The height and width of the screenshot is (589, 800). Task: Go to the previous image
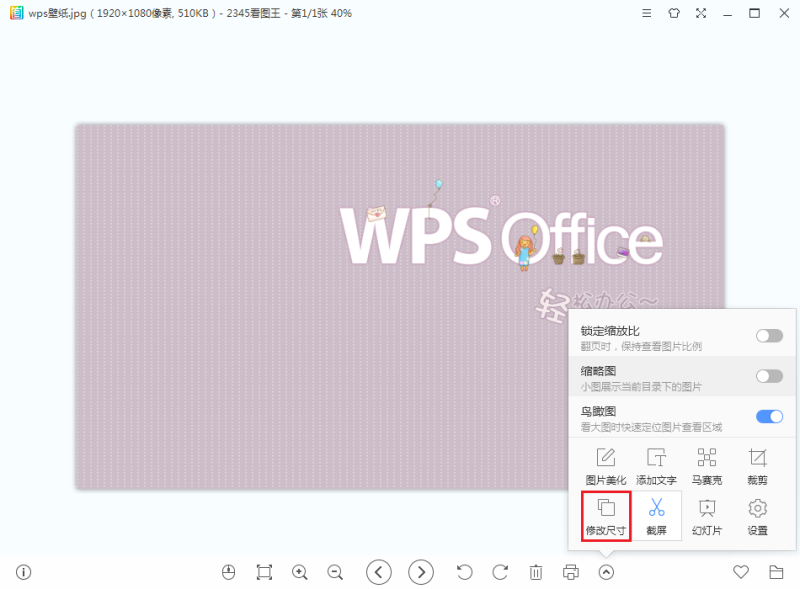[379, 572]
